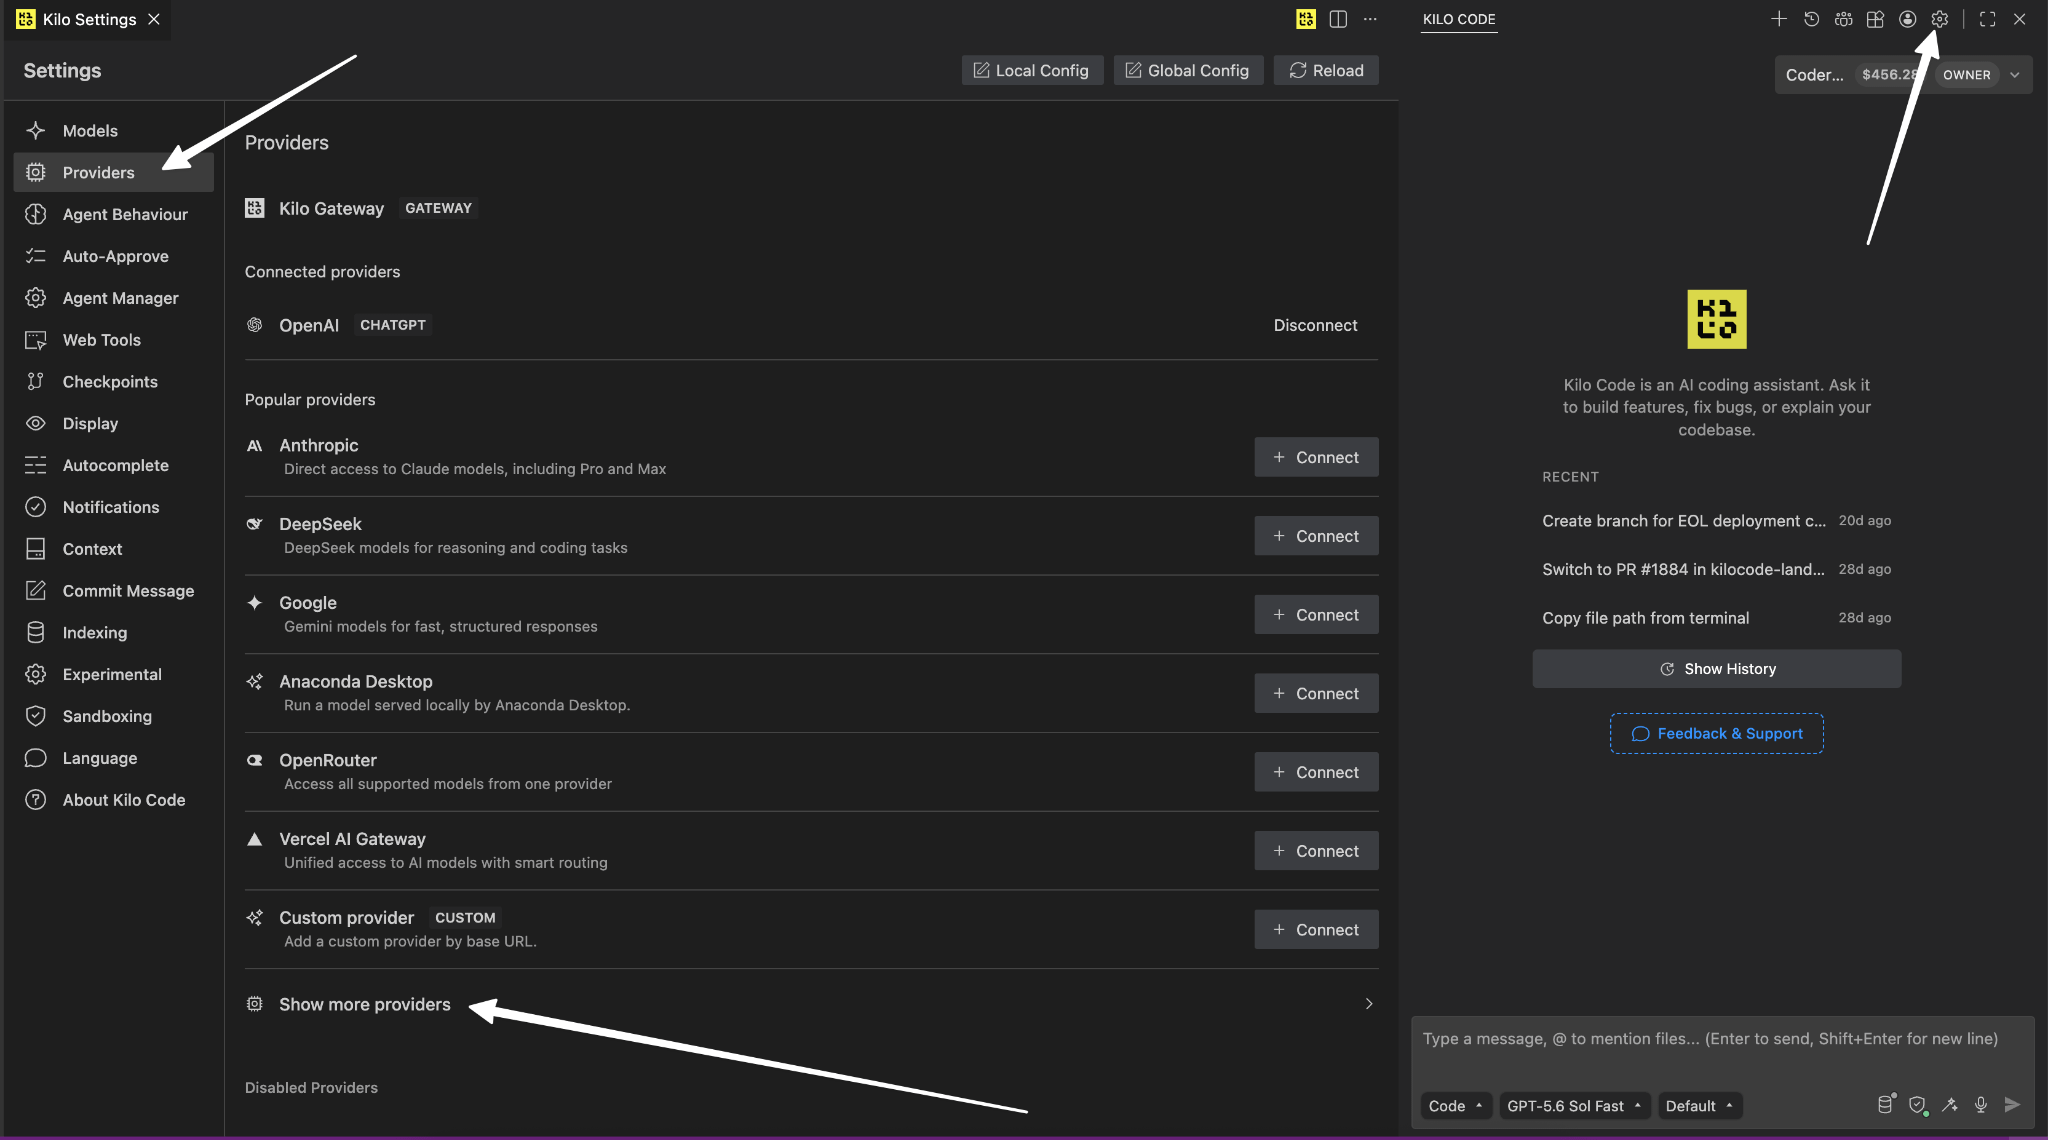Open Global Config file
The image size is (2048, 1140).
click(x=1188, y=70)
